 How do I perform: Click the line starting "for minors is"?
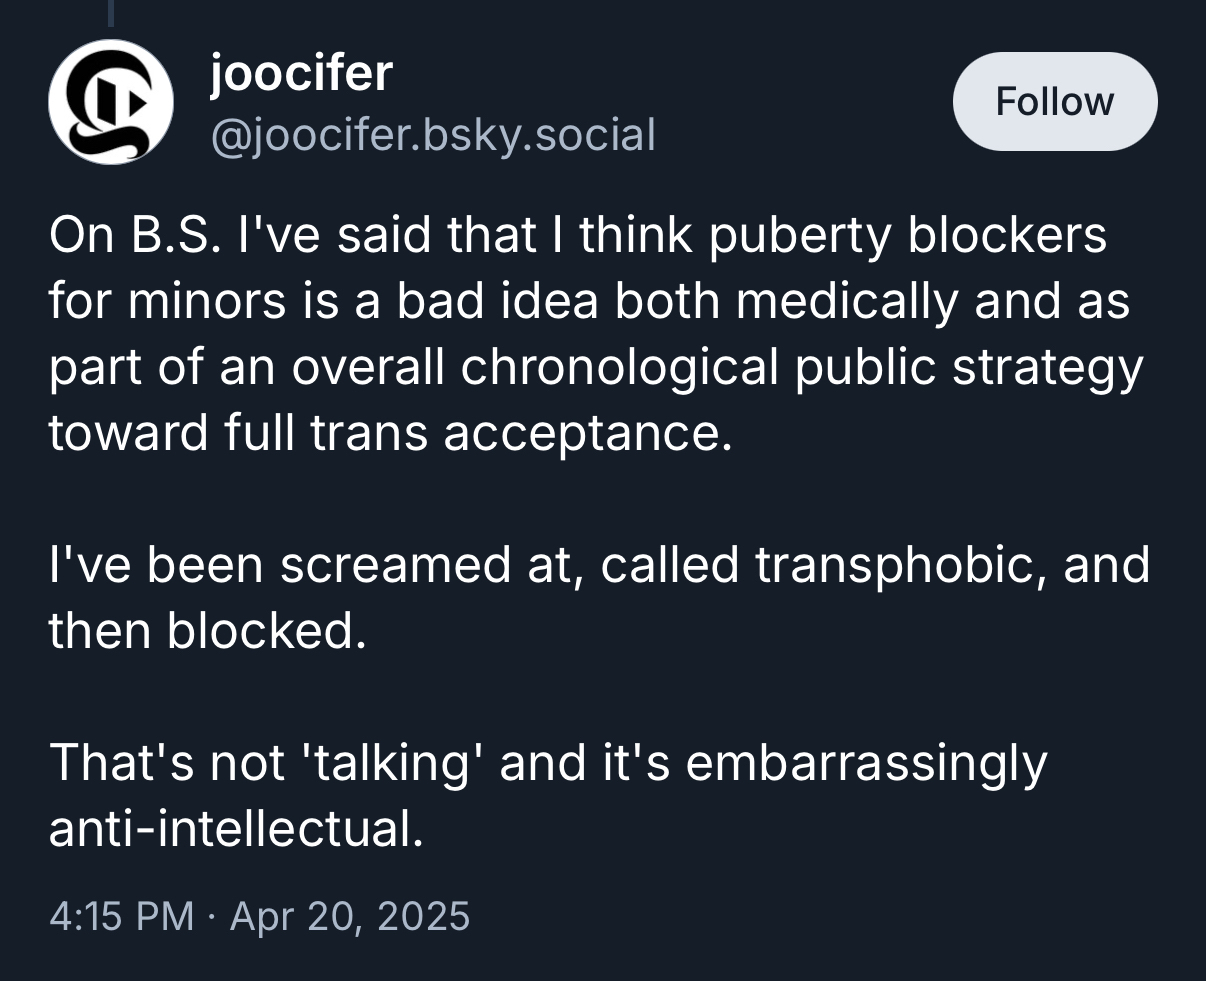588,302
